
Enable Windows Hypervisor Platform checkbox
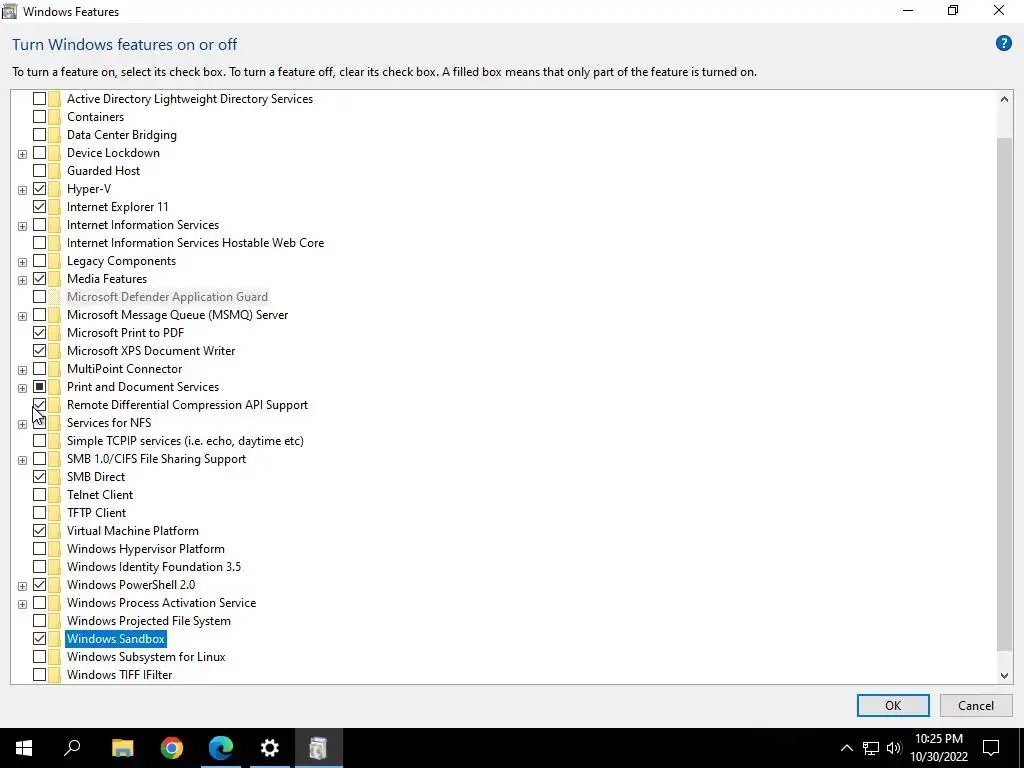tap(39, 549)
